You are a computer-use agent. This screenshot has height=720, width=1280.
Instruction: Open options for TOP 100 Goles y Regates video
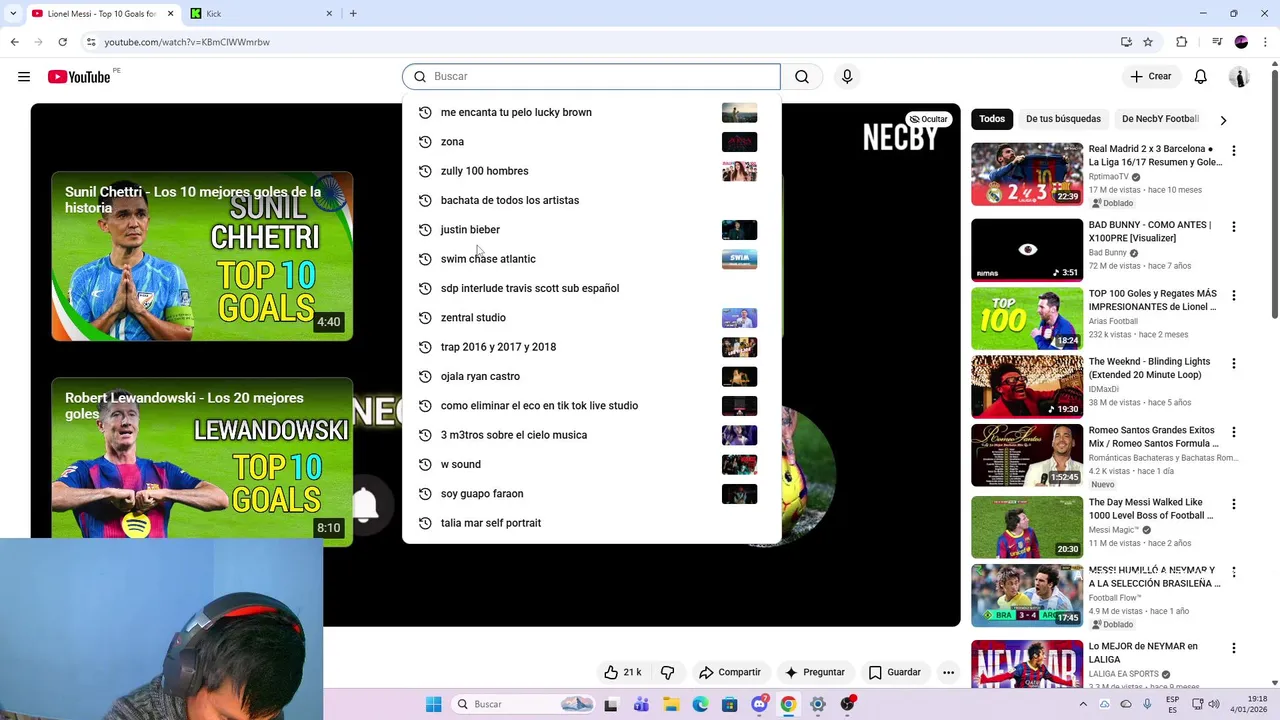pos(1233,296)
